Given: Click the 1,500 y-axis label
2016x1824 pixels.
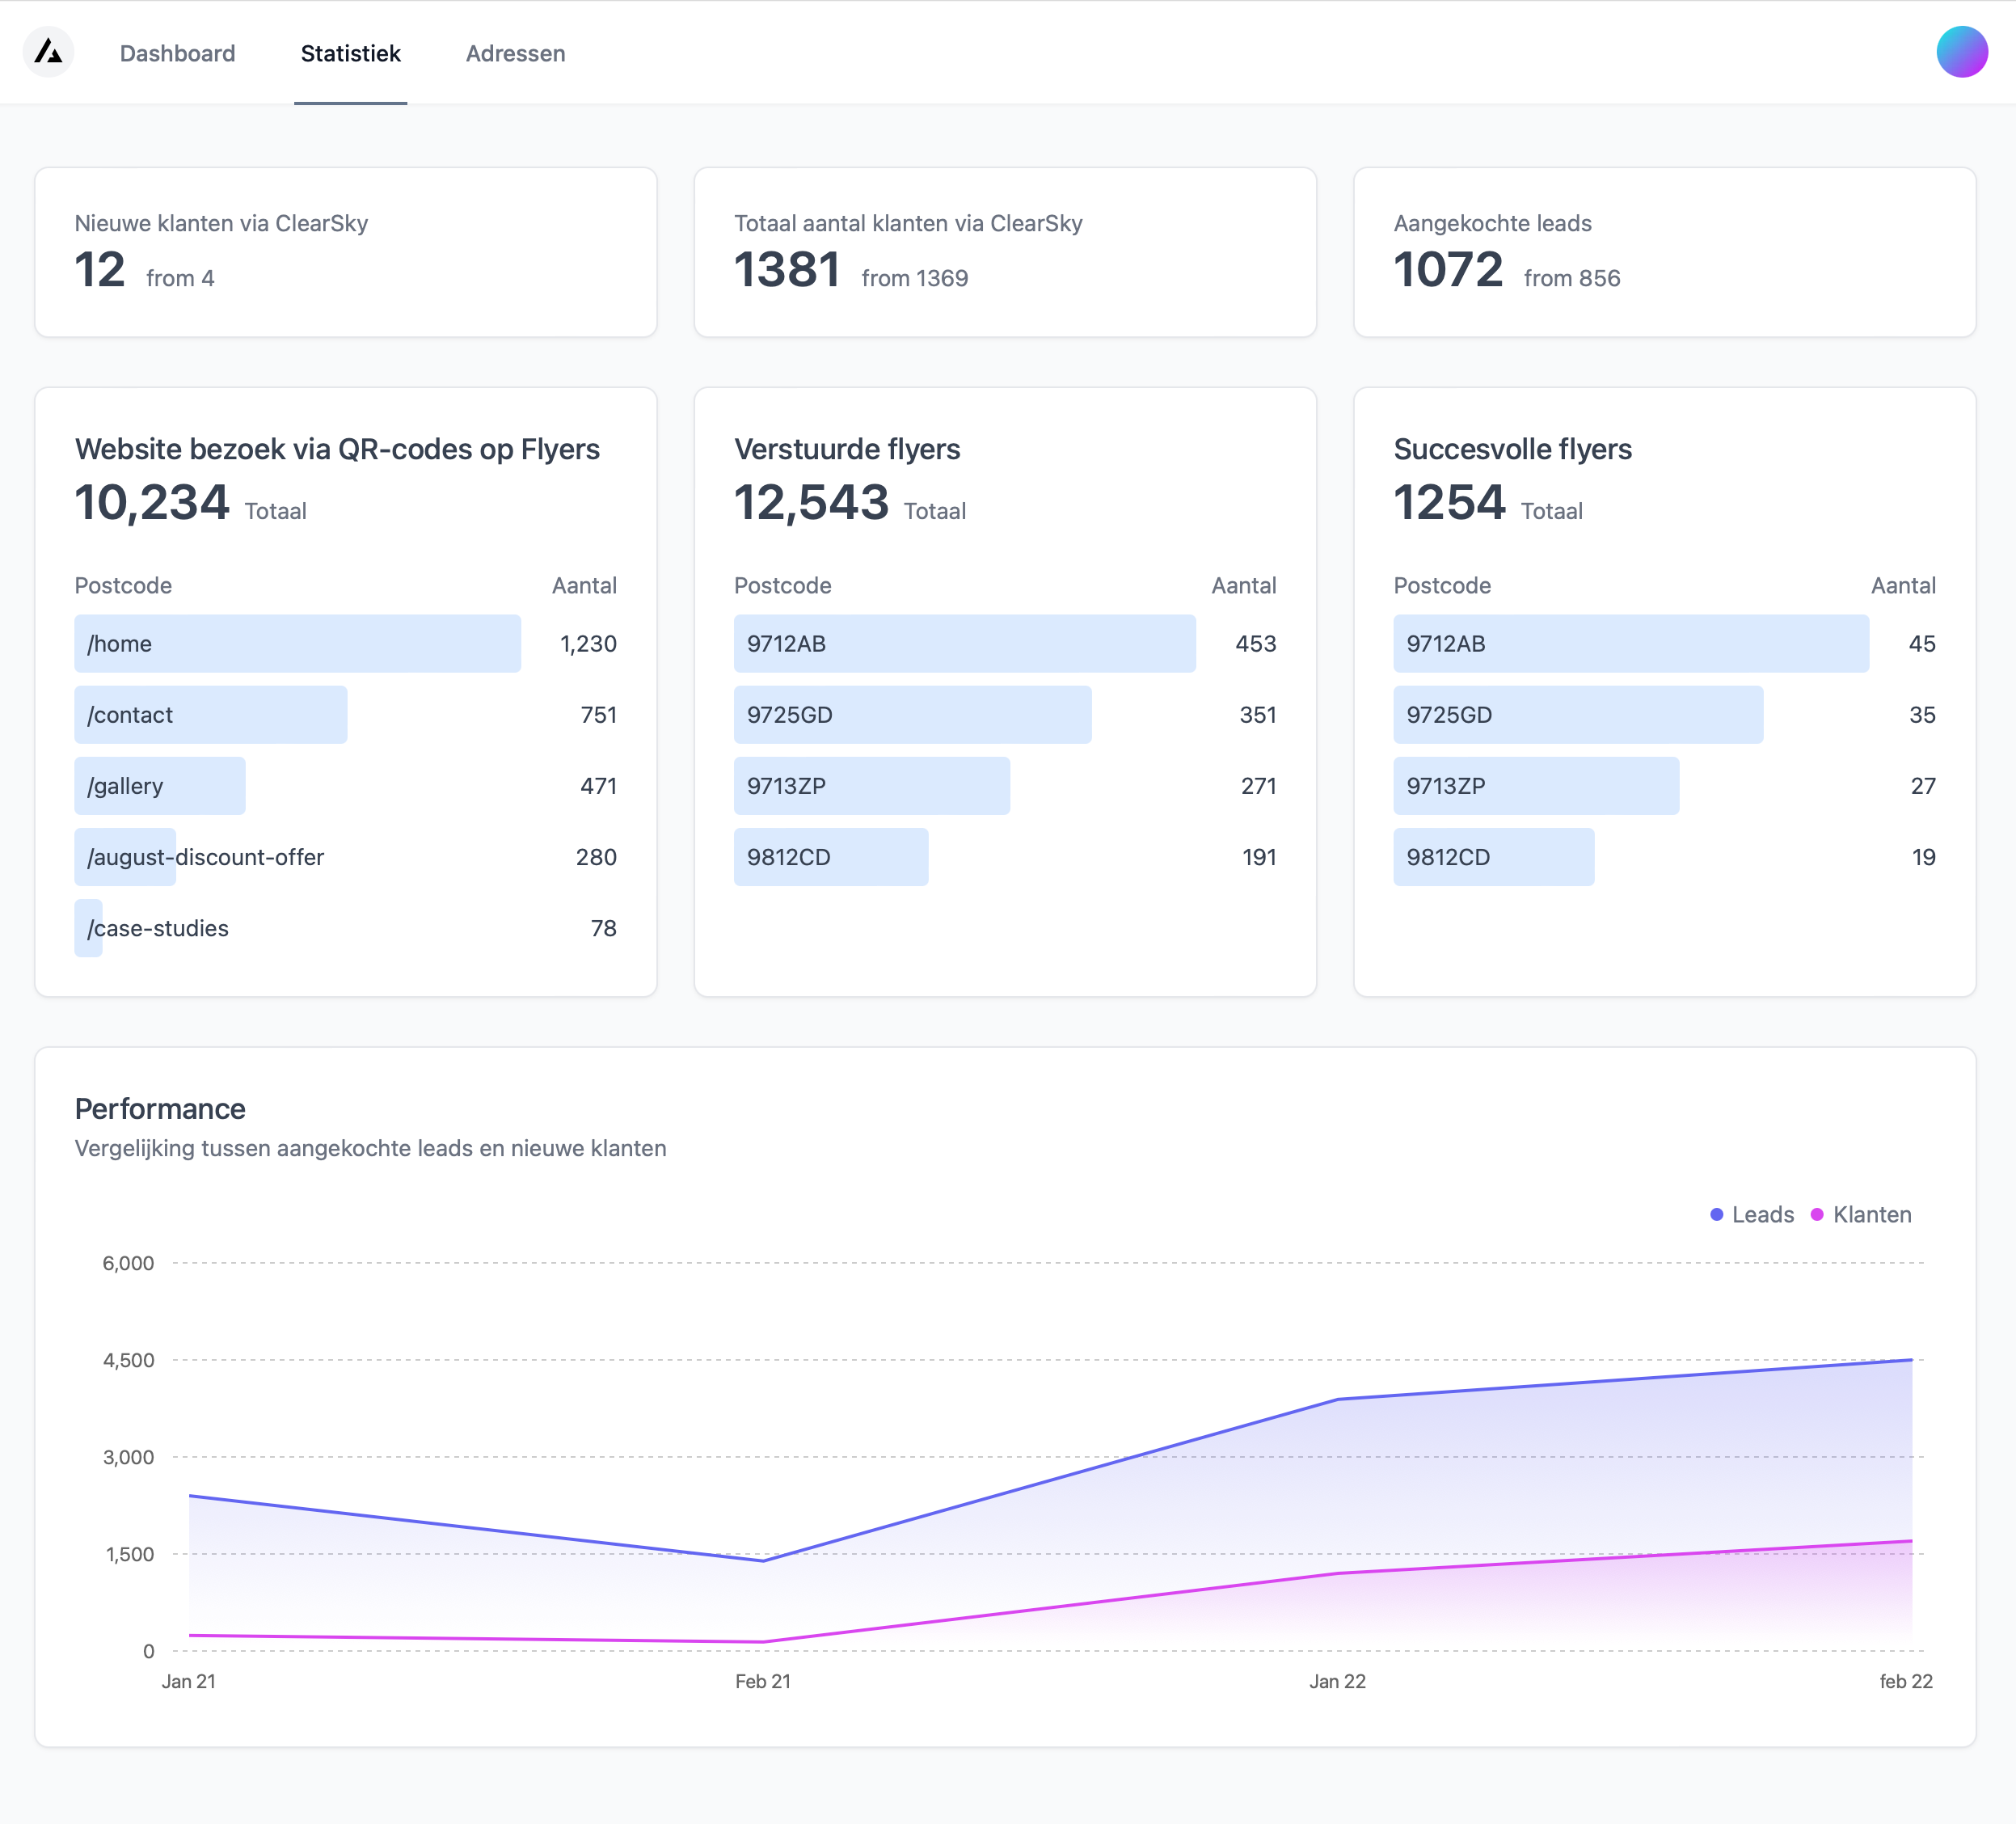Looking at the screenshot, I should click(x=130, y=1554).
